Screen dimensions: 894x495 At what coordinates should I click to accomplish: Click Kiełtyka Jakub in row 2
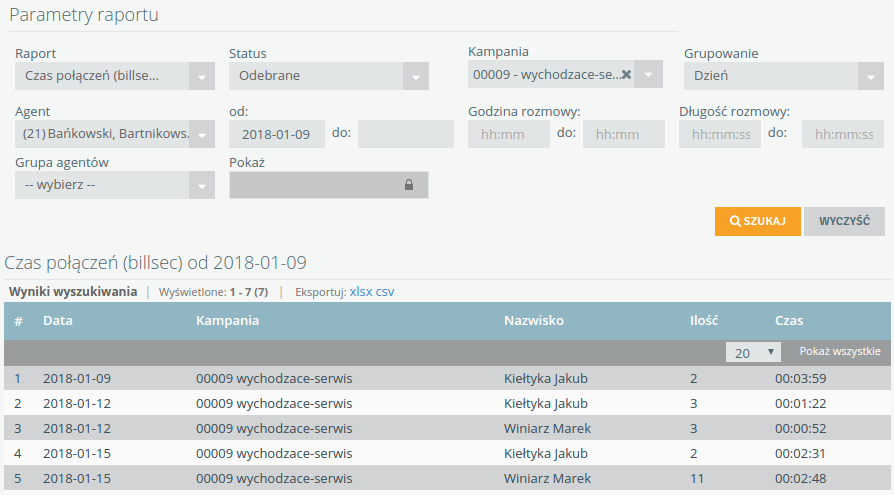coord(546,403)
